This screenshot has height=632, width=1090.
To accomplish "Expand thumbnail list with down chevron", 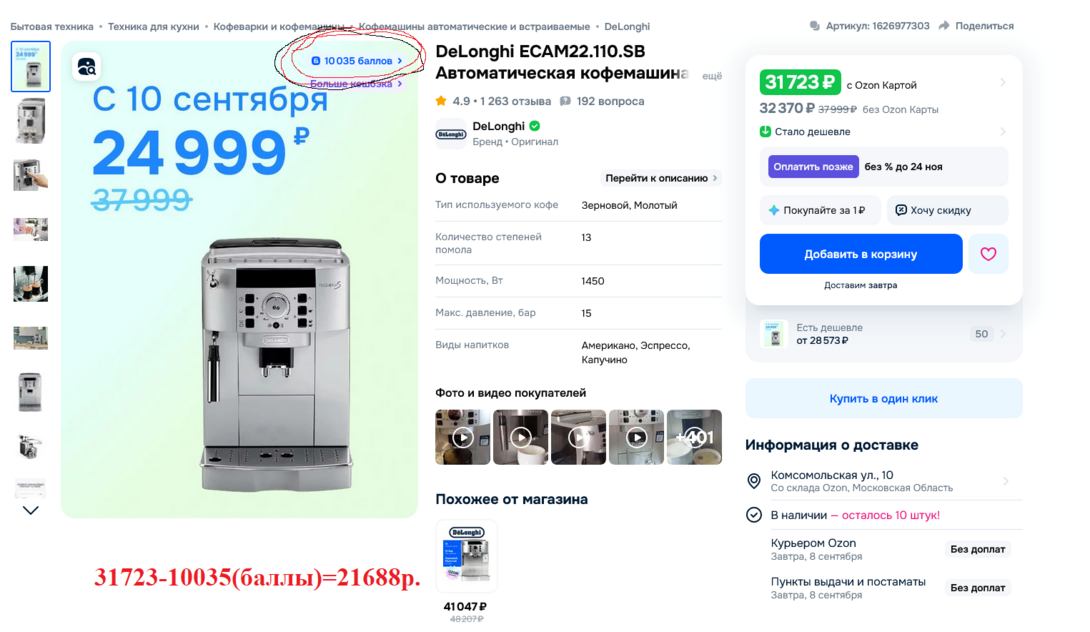I will coord(31,510).
